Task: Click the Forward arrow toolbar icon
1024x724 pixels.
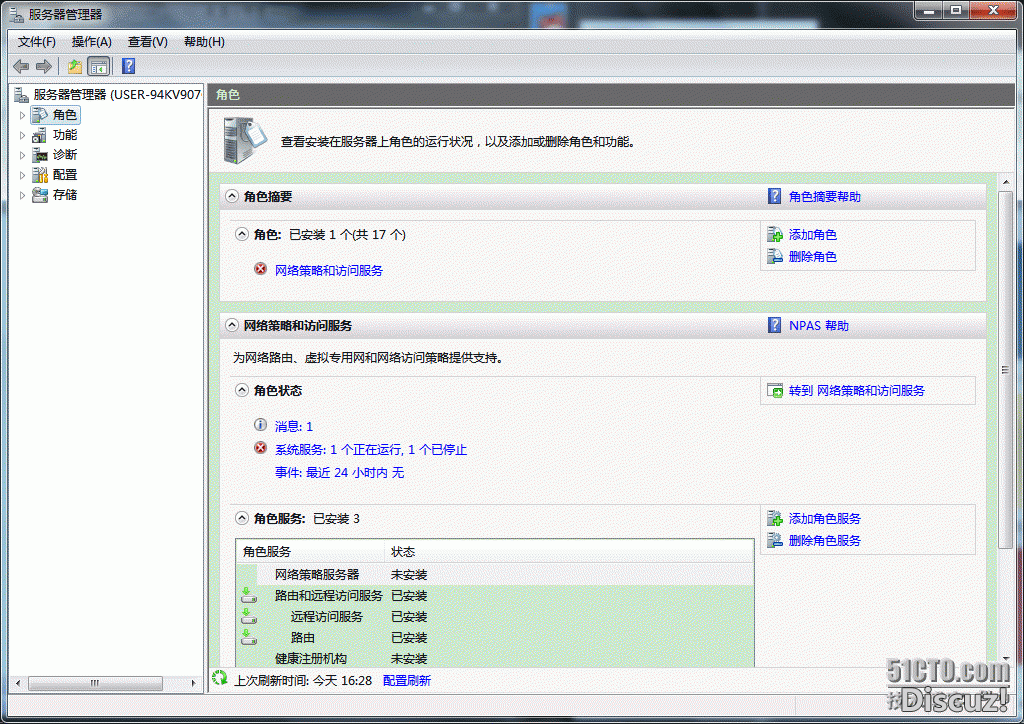Action: (44, 66)
